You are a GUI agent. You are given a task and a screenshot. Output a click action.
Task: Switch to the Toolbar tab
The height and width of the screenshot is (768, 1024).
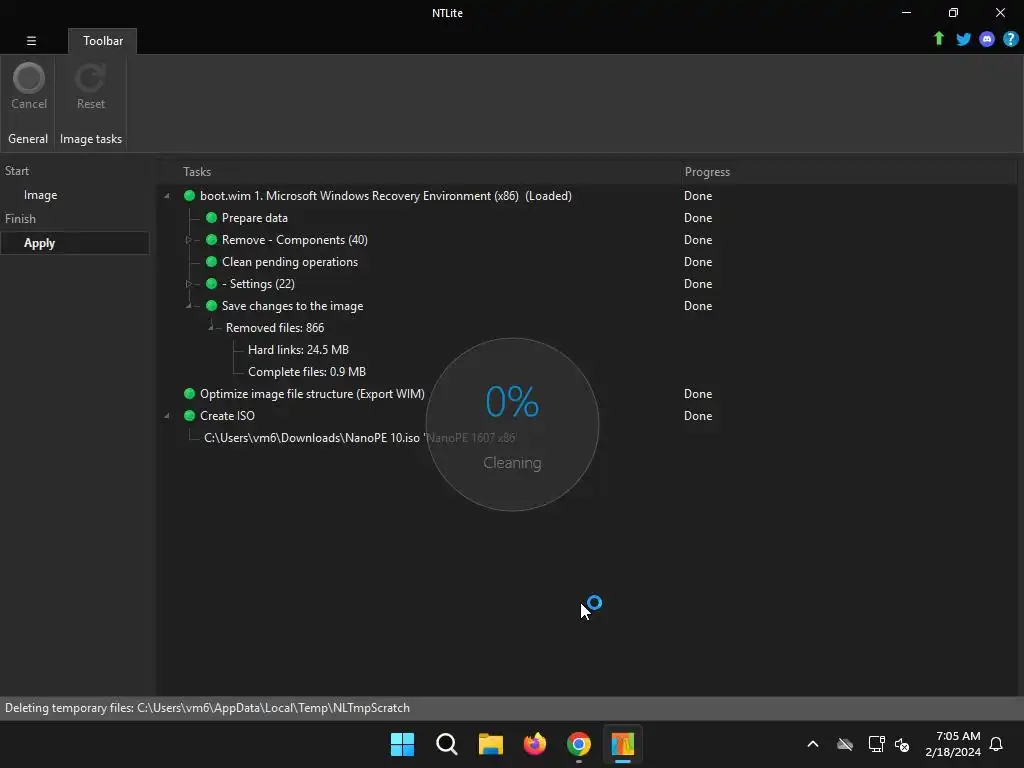pos(103,40)
